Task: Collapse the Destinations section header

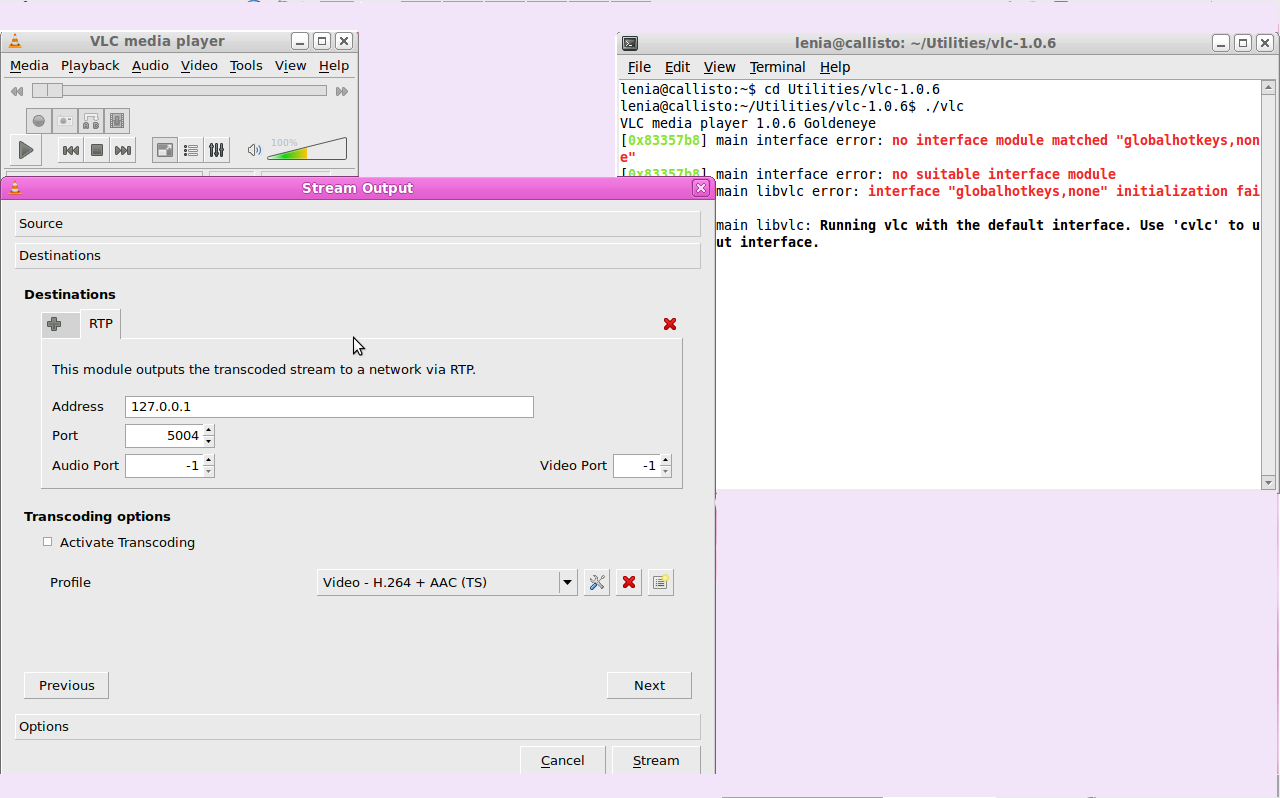Action: tap(357, 256)
